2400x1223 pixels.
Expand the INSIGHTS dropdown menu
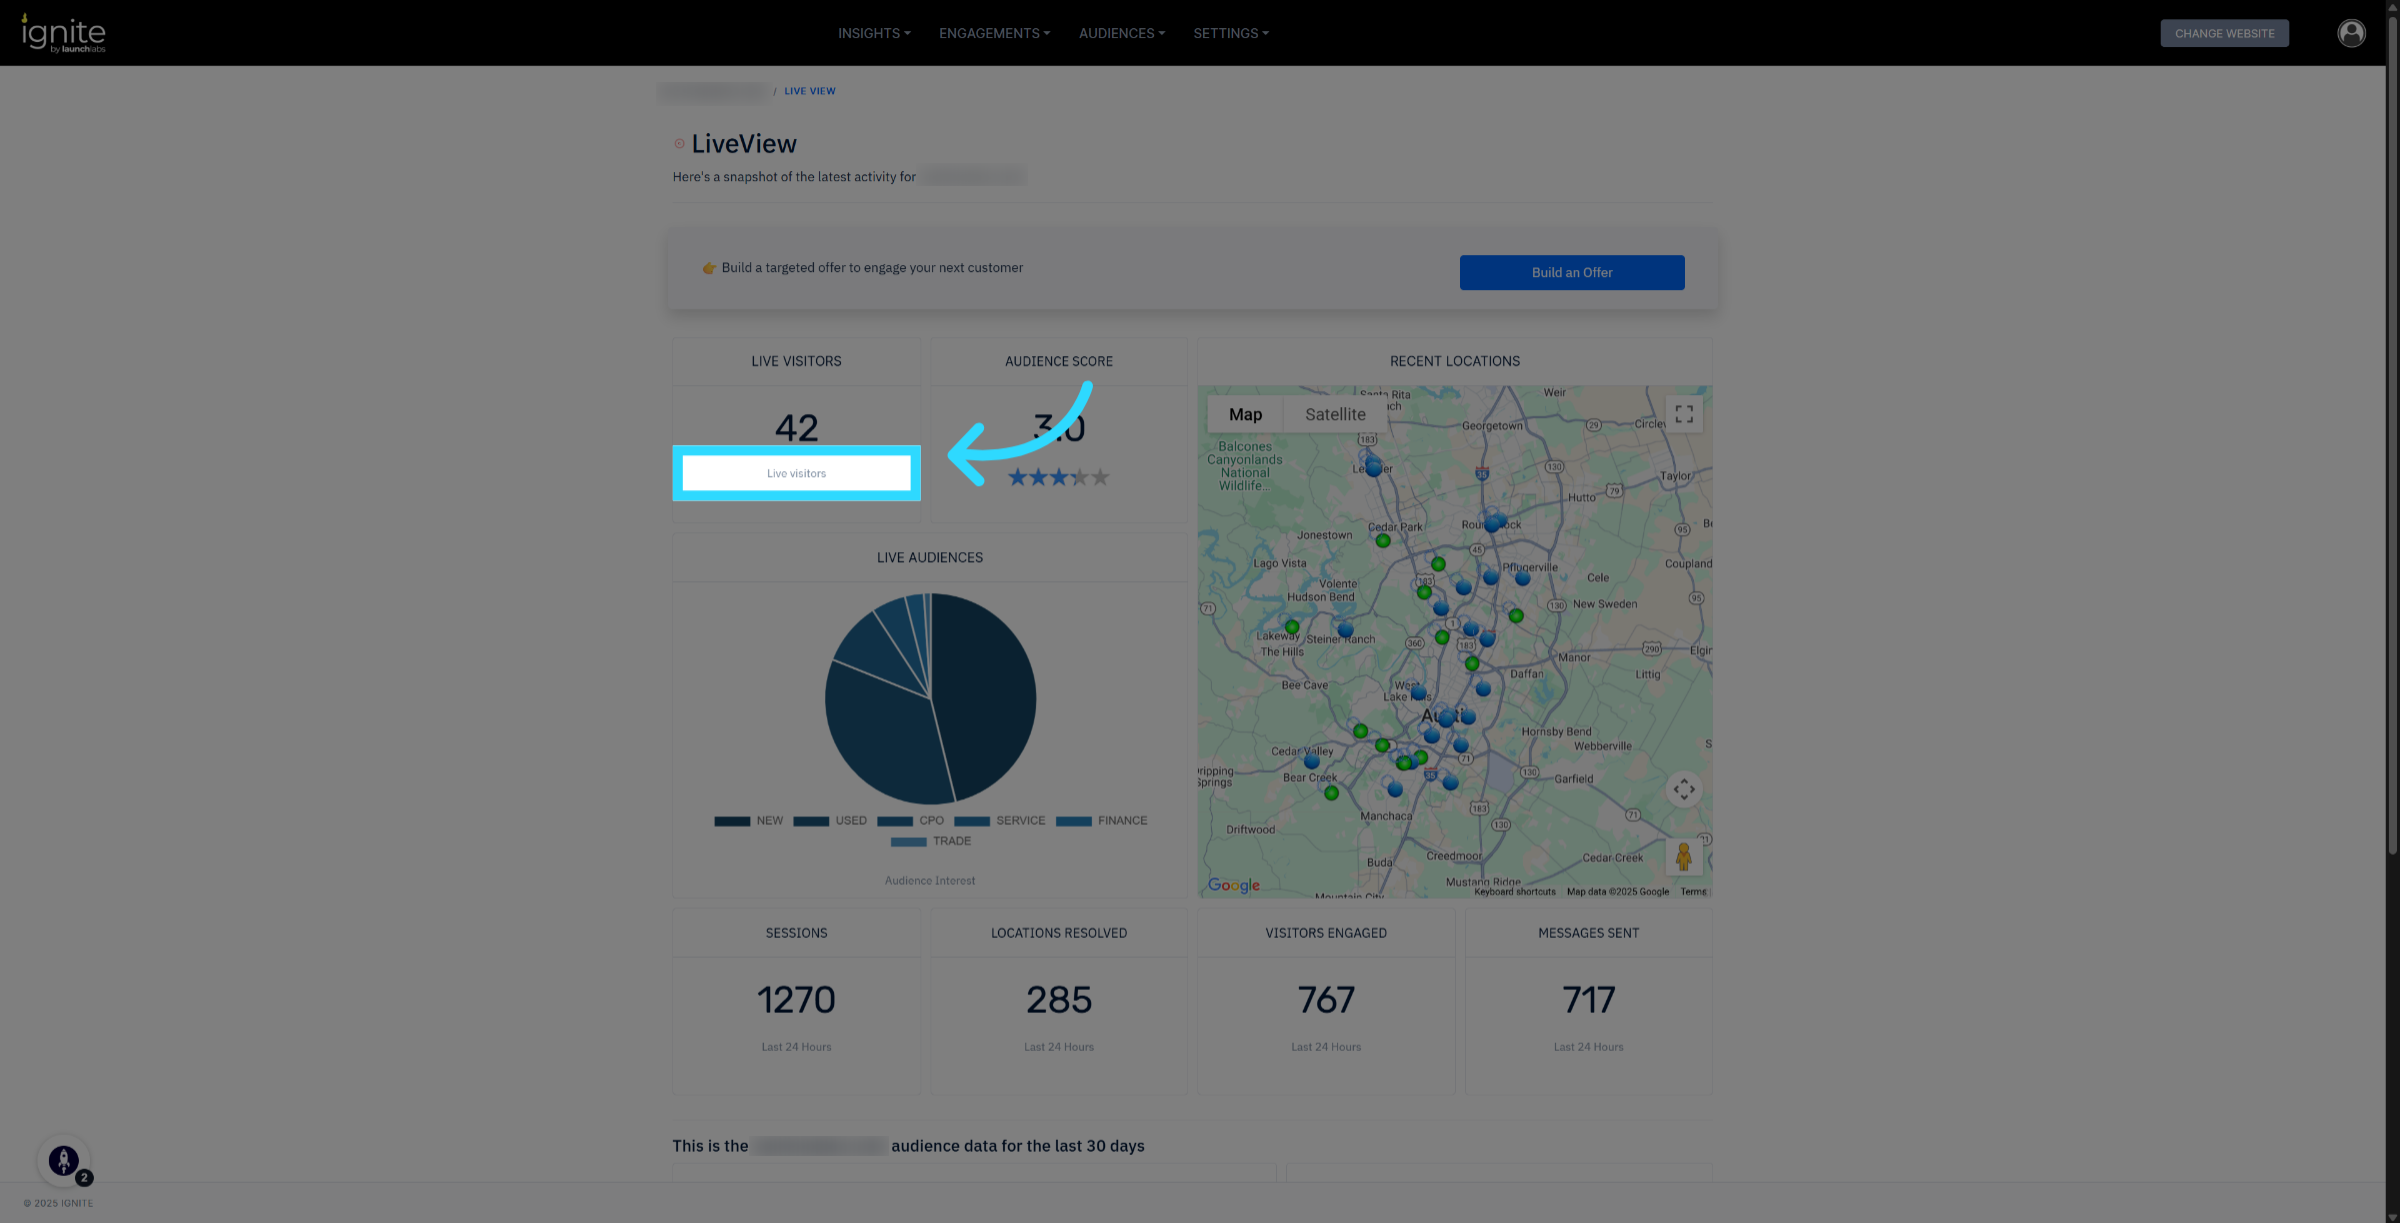tap(873, 33)
